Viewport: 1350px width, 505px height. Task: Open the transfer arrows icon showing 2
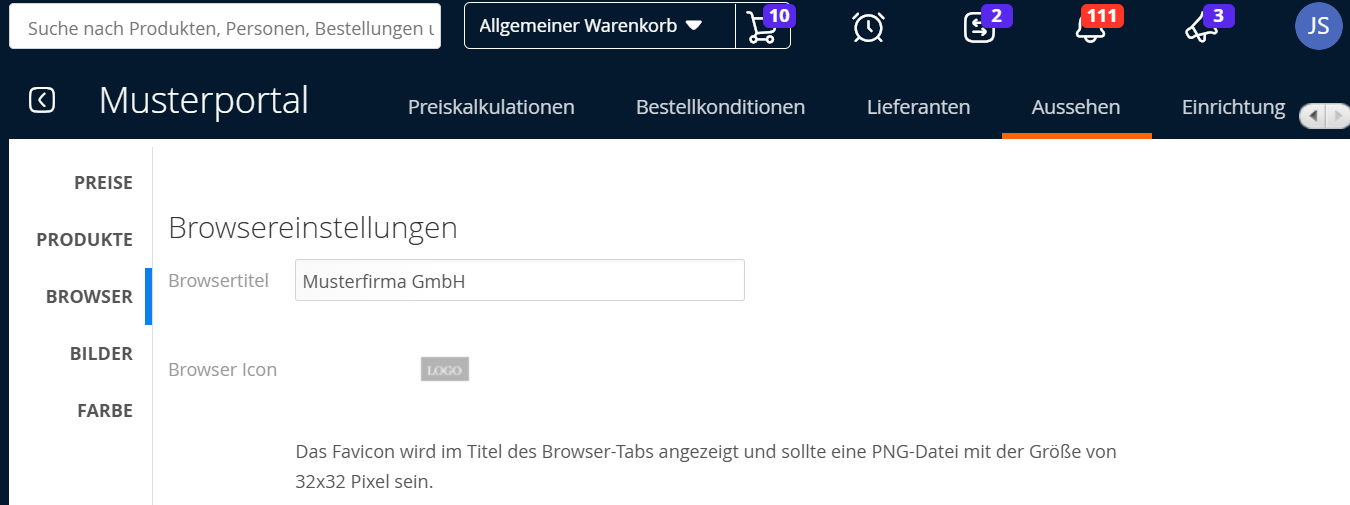pyautogui.click(x=980, y=27)
